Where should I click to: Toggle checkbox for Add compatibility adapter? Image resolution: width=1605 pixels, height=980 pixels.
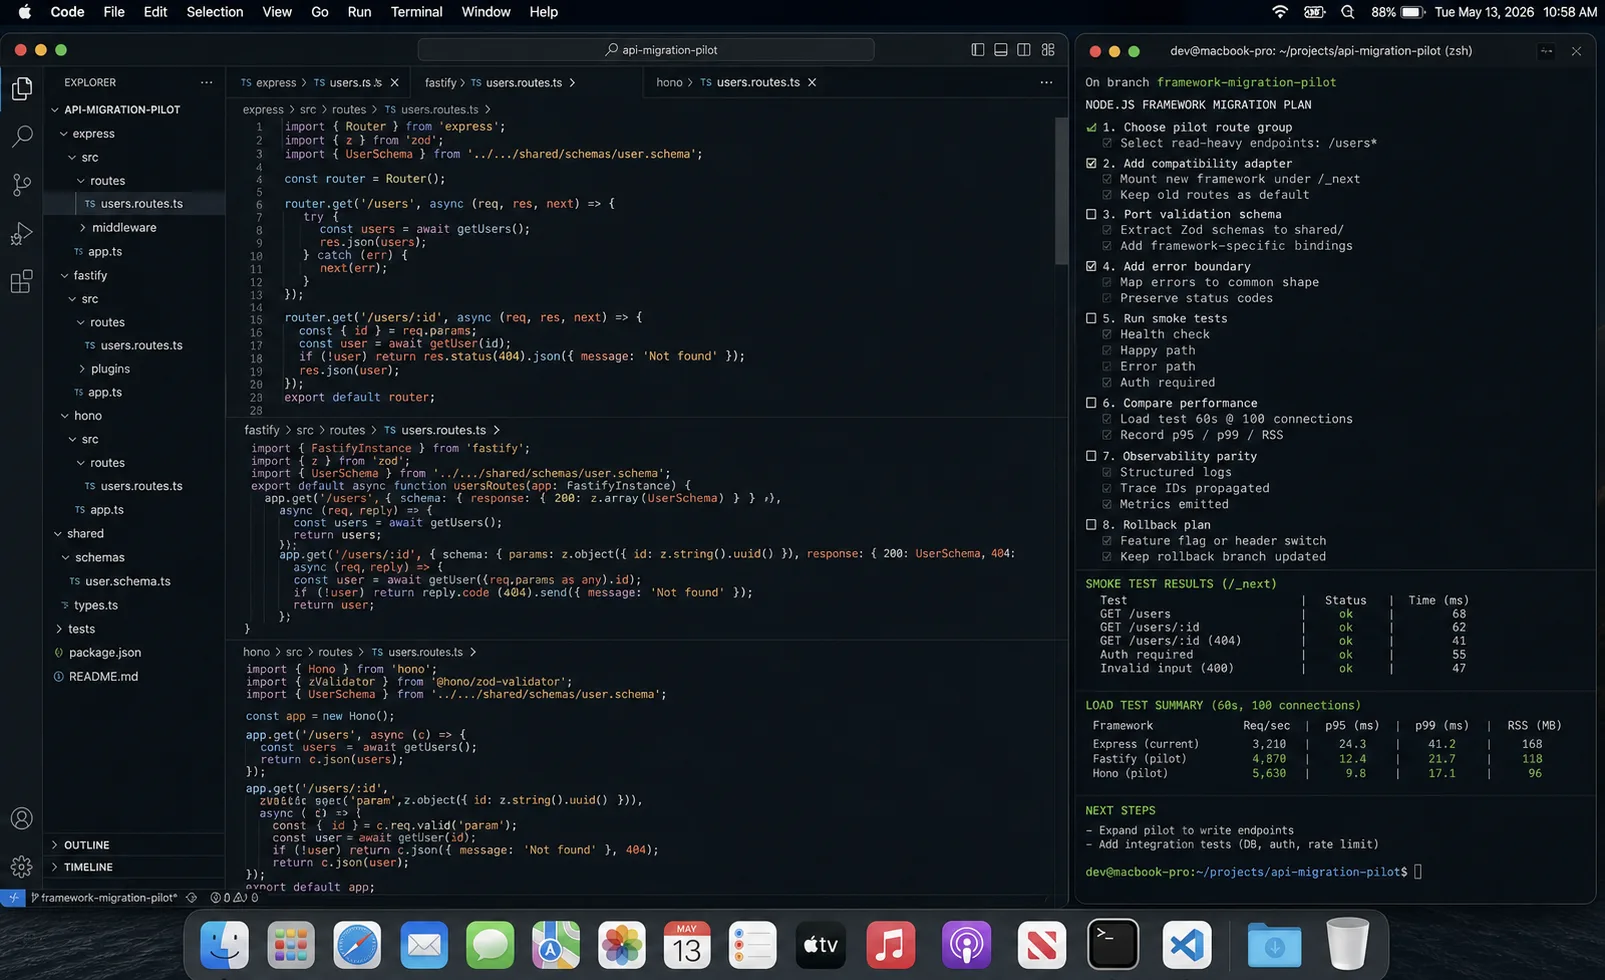tap(1091, 163)
